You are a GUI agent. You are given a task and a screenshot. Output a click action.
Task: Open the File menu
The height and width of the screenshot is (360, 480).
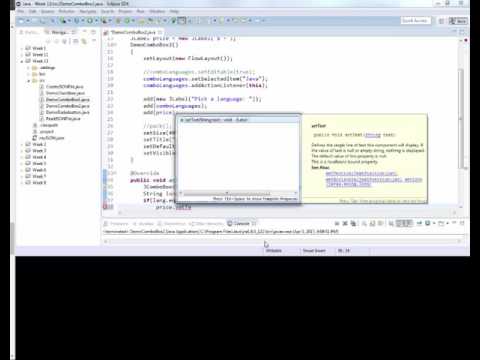point(21,11)
